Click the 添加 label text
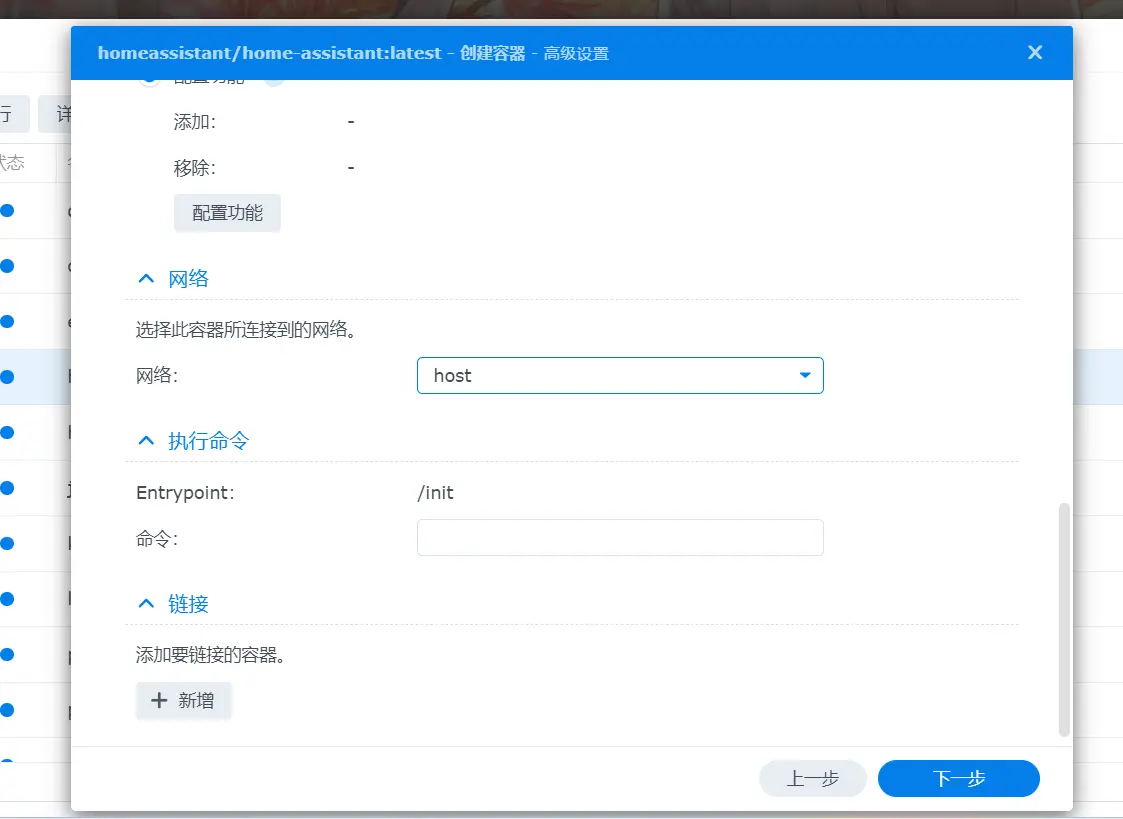The height and width of the screenshot is (819, 1123). coord(194,122)
